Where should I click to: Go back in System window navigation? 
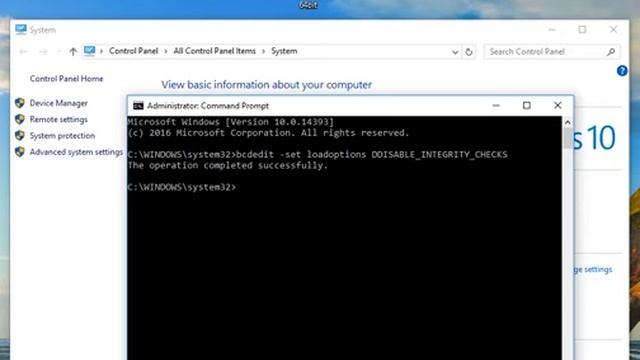pos(23,52)
